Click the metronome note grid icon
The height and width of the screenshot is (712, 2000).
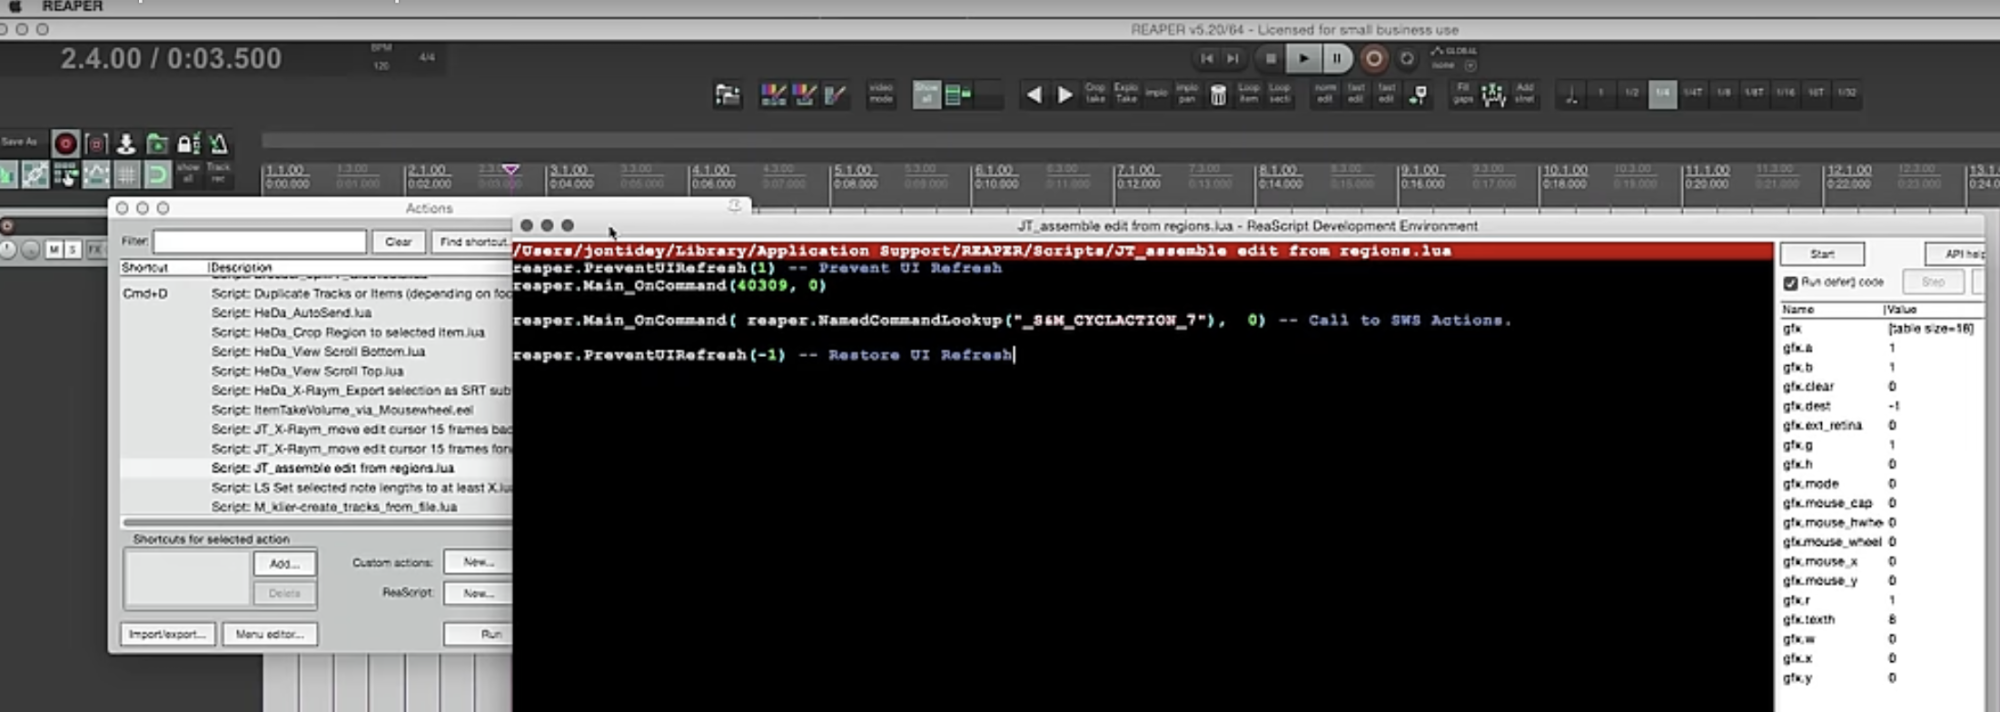tap(1571, 95)
